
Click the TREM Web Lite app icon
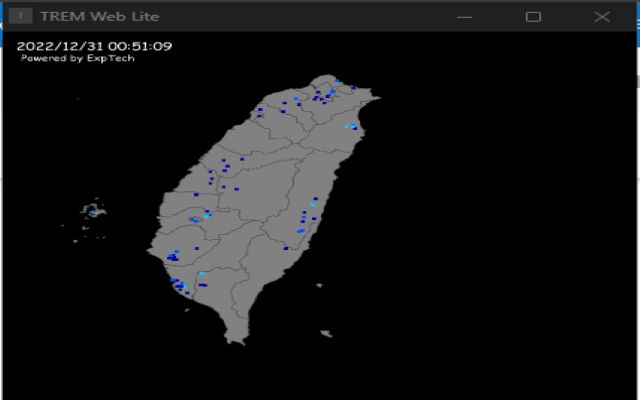[x=20, y=16]
